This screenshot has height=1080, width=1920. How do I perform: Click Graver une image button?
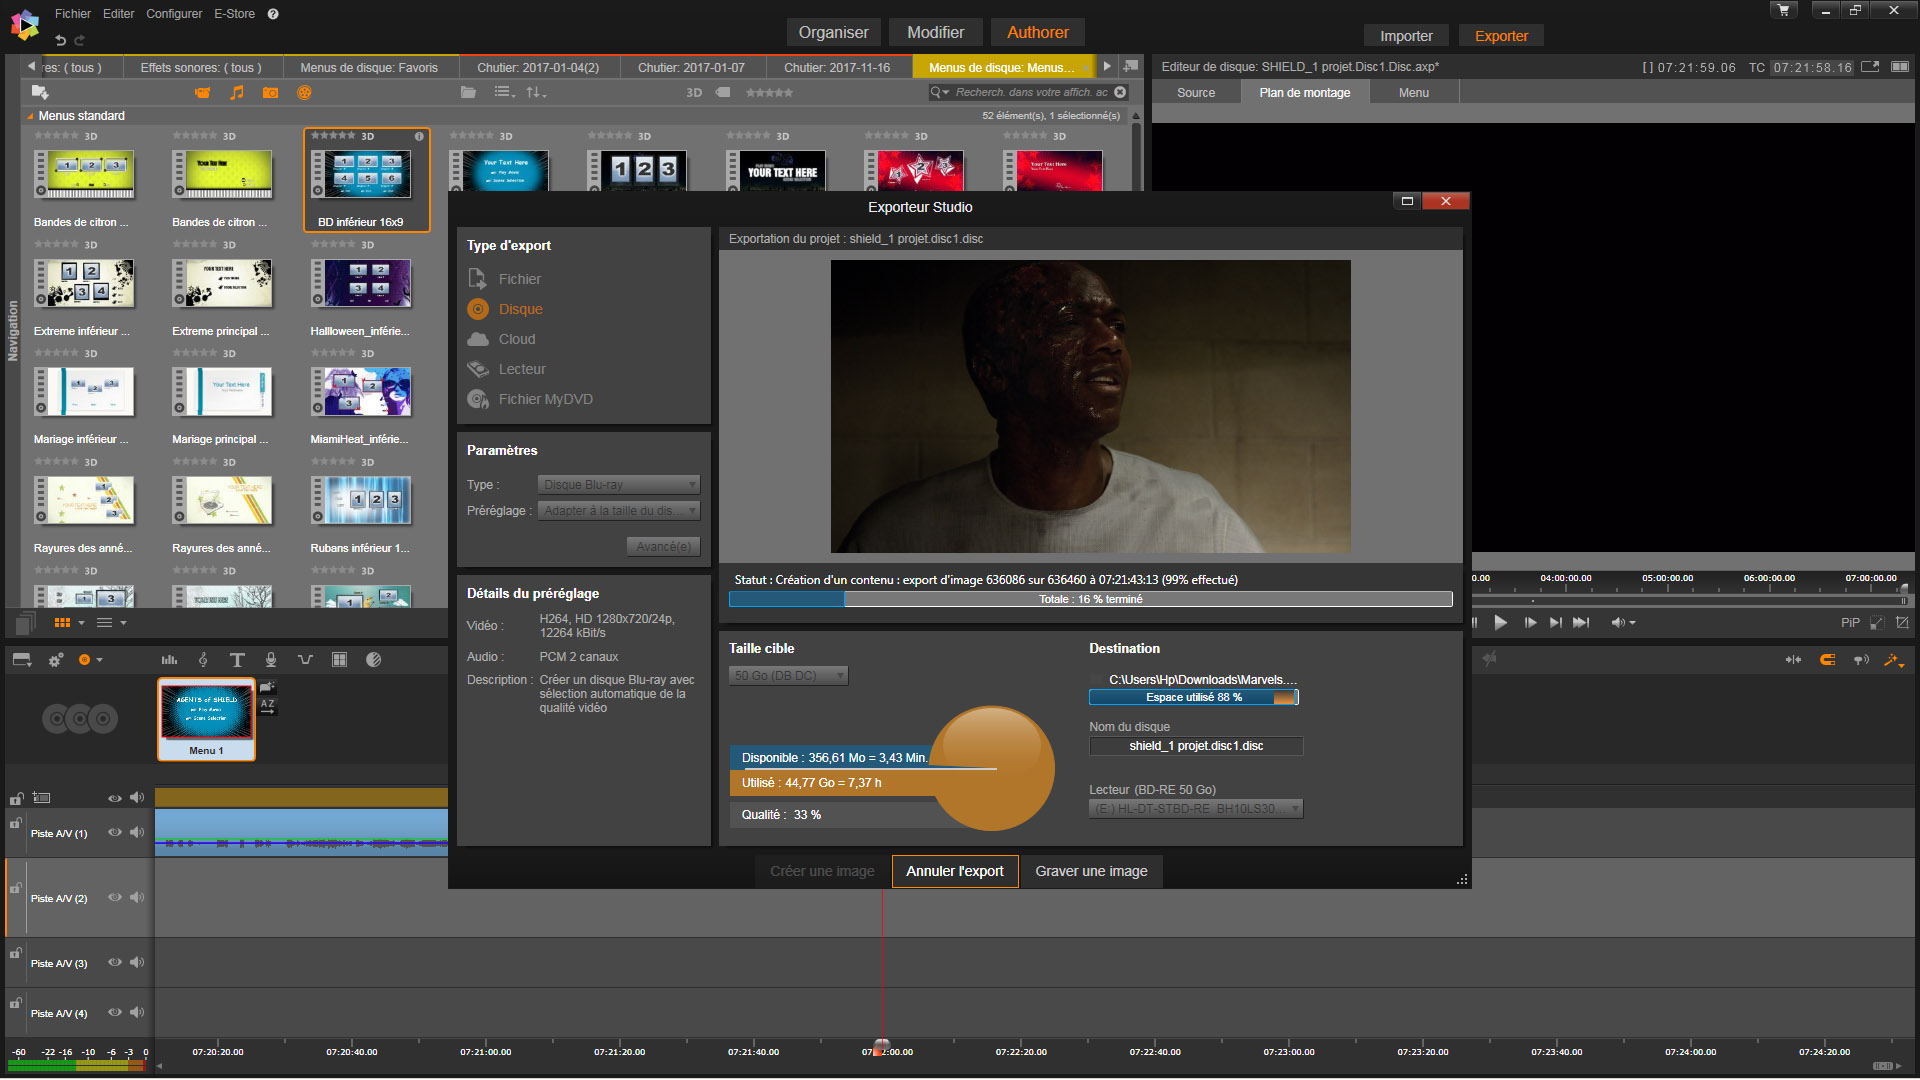tap(1091, 871)
